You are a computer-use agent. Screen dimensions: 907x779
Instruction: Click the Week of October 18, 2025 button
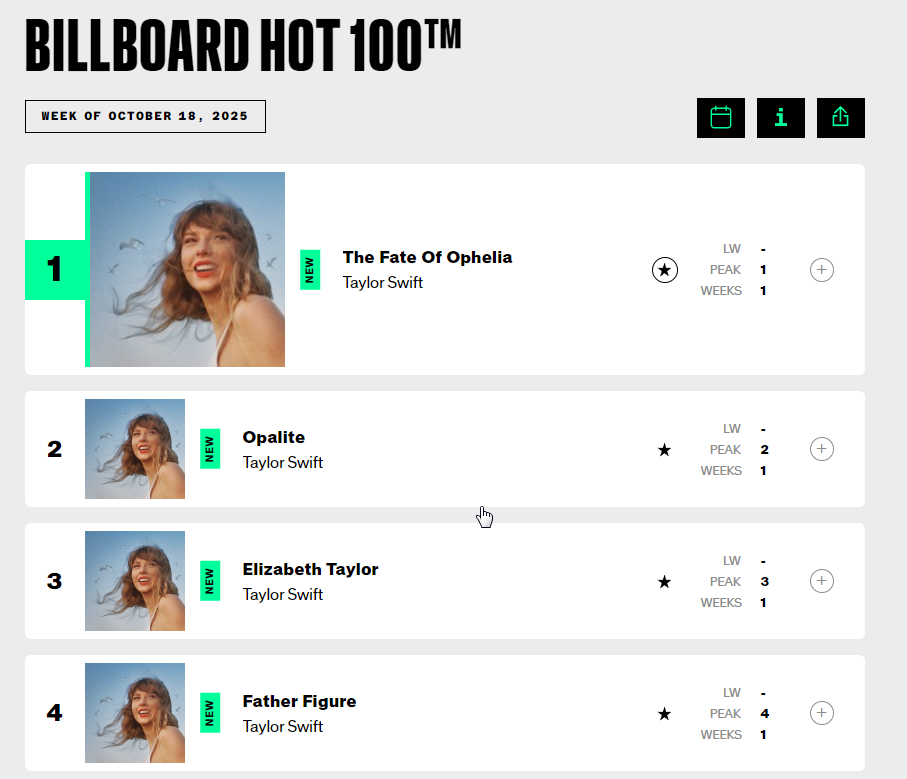pyautogui.click(x=145, y=116)
